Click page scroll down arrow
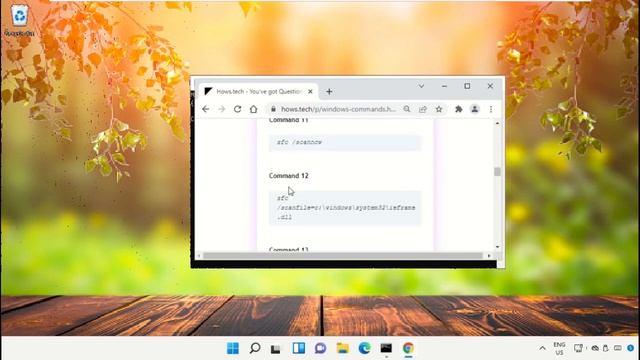 coord(497,247)
